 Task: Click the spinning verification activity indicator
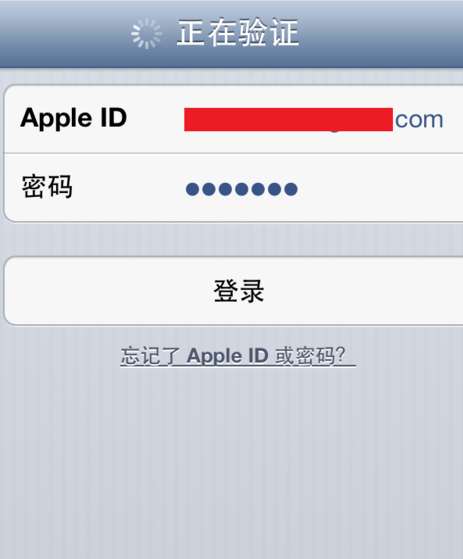click(146, 34)
